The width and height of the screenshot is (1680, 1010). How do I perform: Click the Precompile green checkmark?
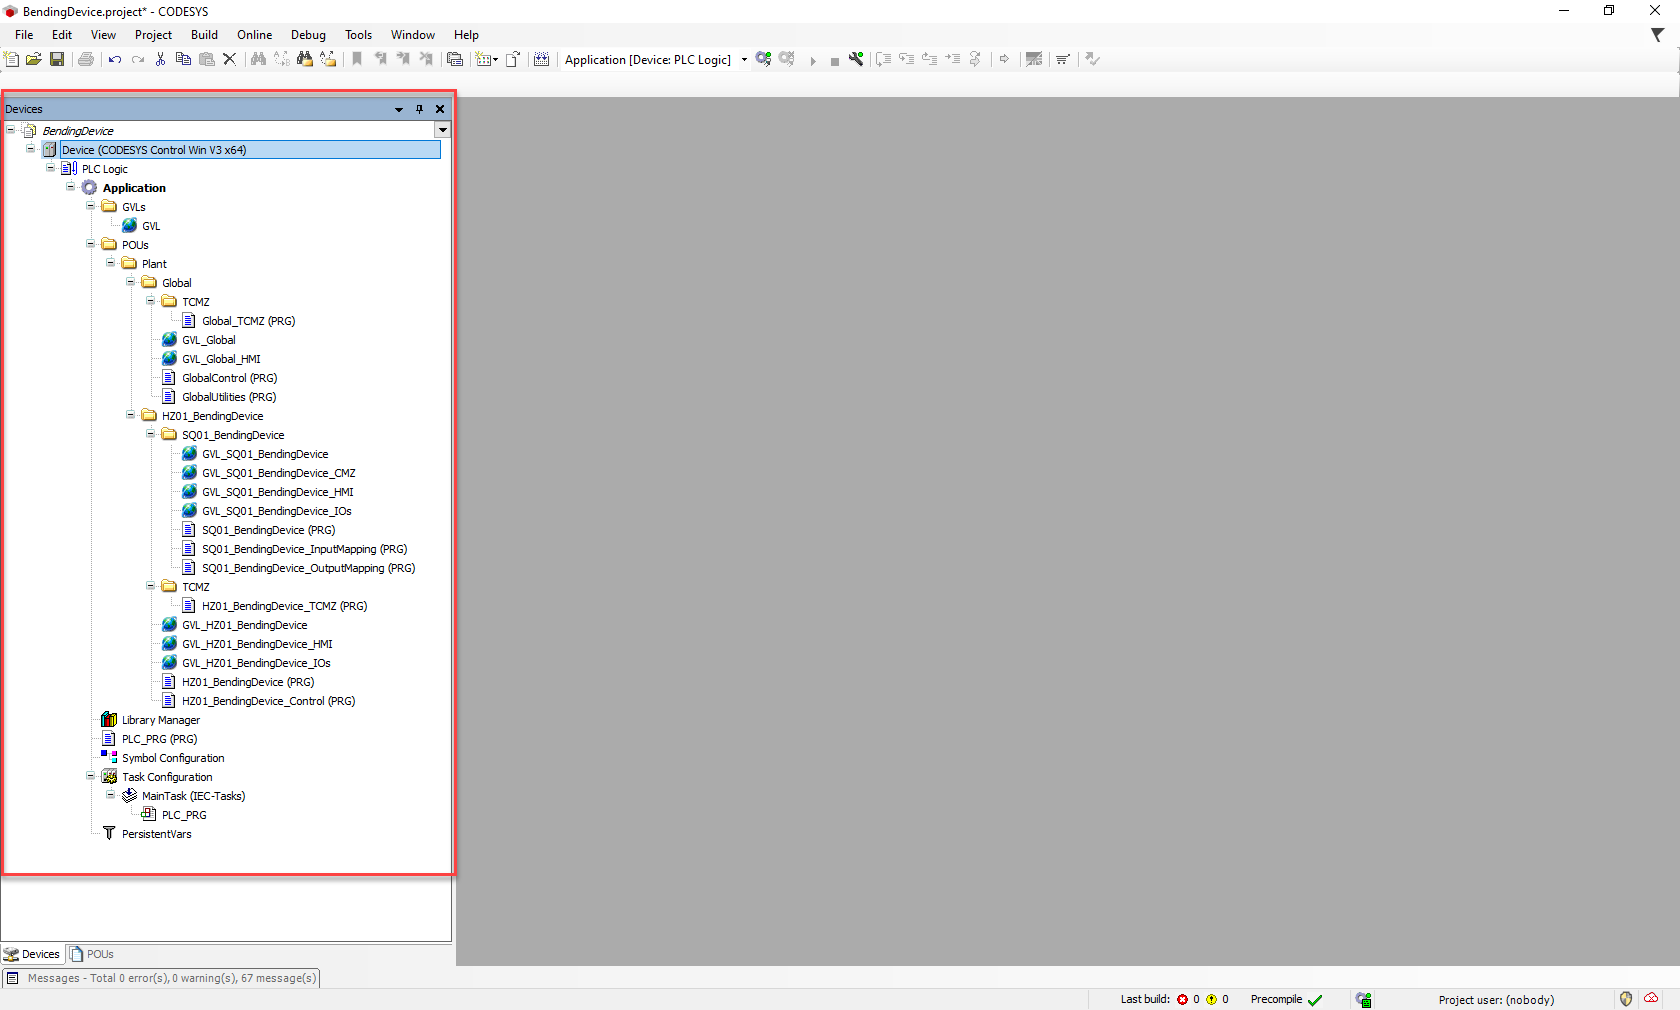1315,999
